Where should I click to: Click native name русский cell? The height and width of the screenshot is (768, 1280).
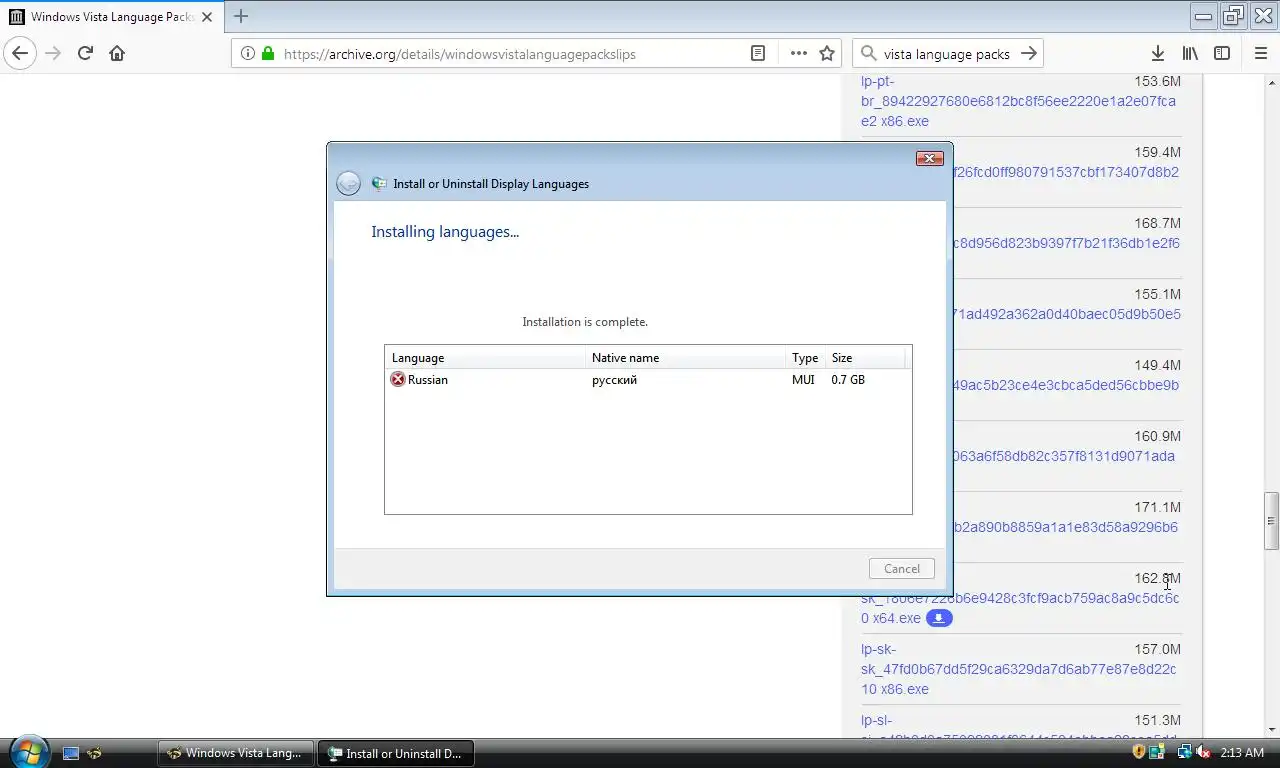(614, 379)
